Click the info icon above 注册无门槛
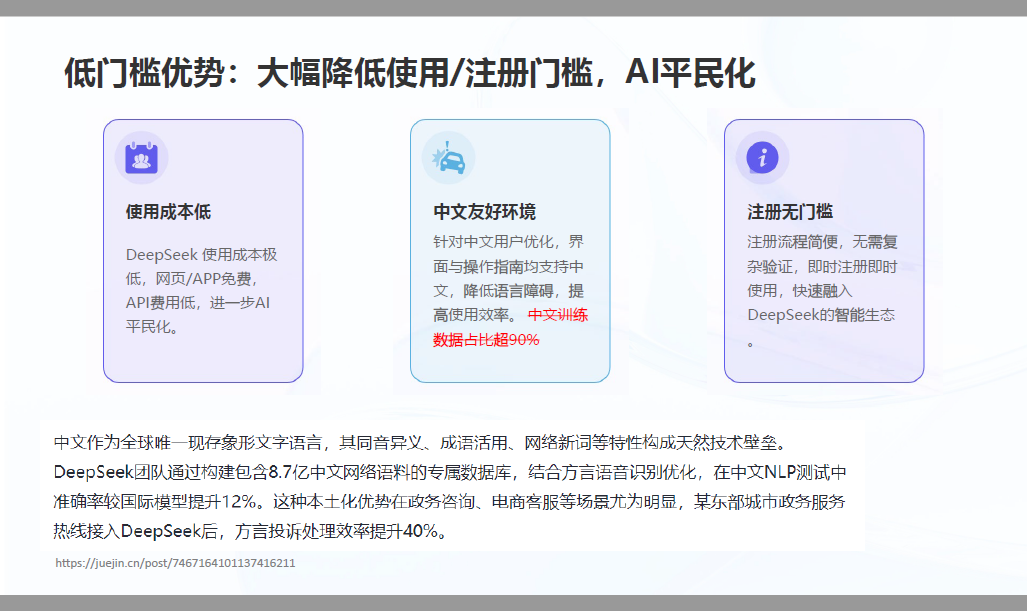1027x611 pixels. pos(762,158)
